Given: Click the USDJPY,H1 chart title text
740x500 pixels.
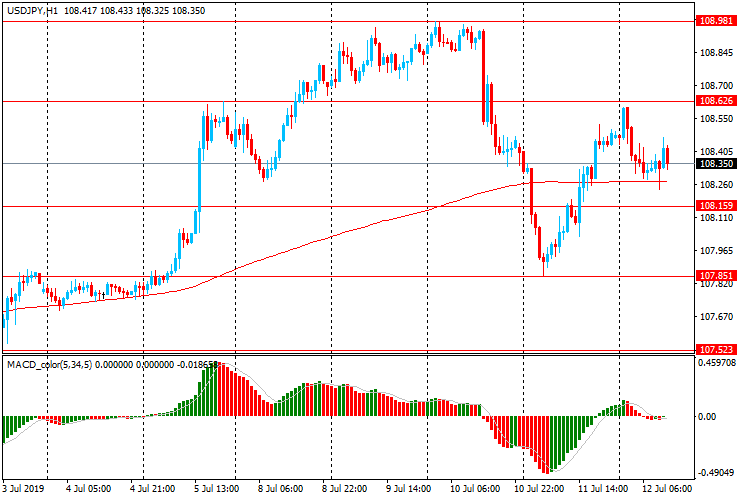Looking at the screenshot, I should coord(33,10).
